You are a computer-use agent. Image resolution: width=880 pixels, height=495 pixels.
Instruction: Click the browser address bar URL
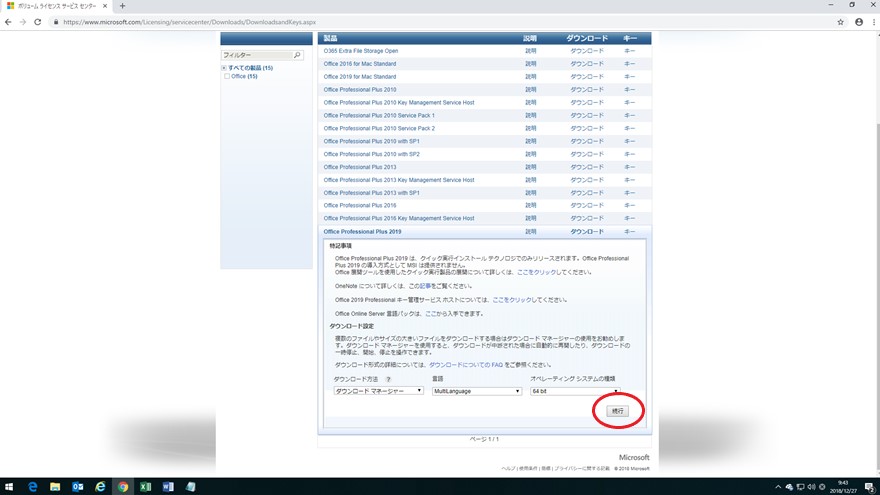190,22
